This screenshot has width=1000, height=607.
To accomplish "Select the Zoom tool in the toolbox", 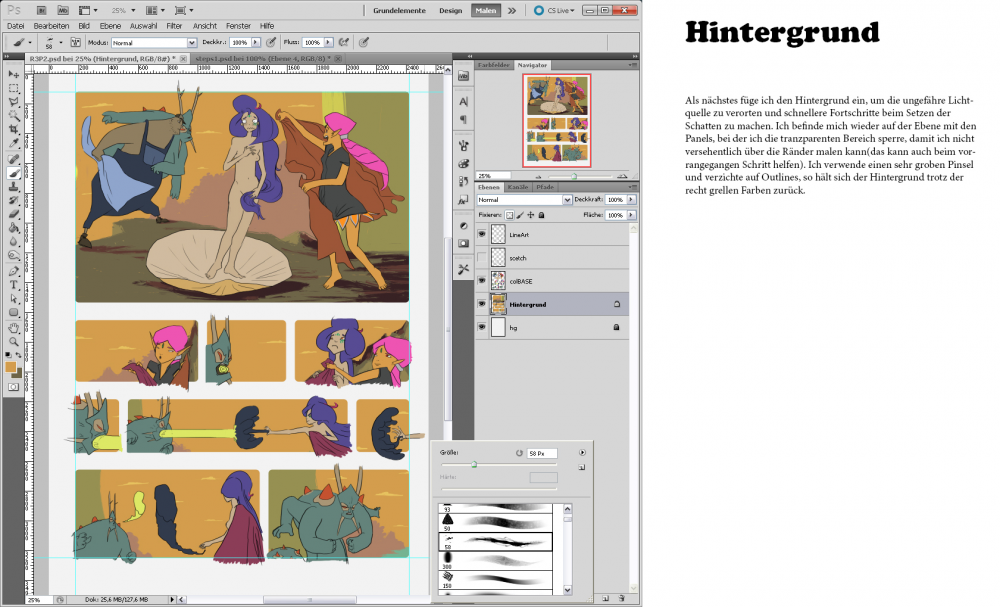I will pyautogui.click(x=13, y=342).
